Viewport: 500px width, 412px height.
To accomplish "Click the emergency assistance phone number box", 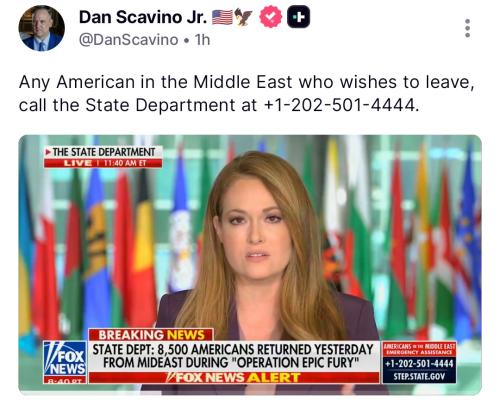I will [x=419, y=363].
